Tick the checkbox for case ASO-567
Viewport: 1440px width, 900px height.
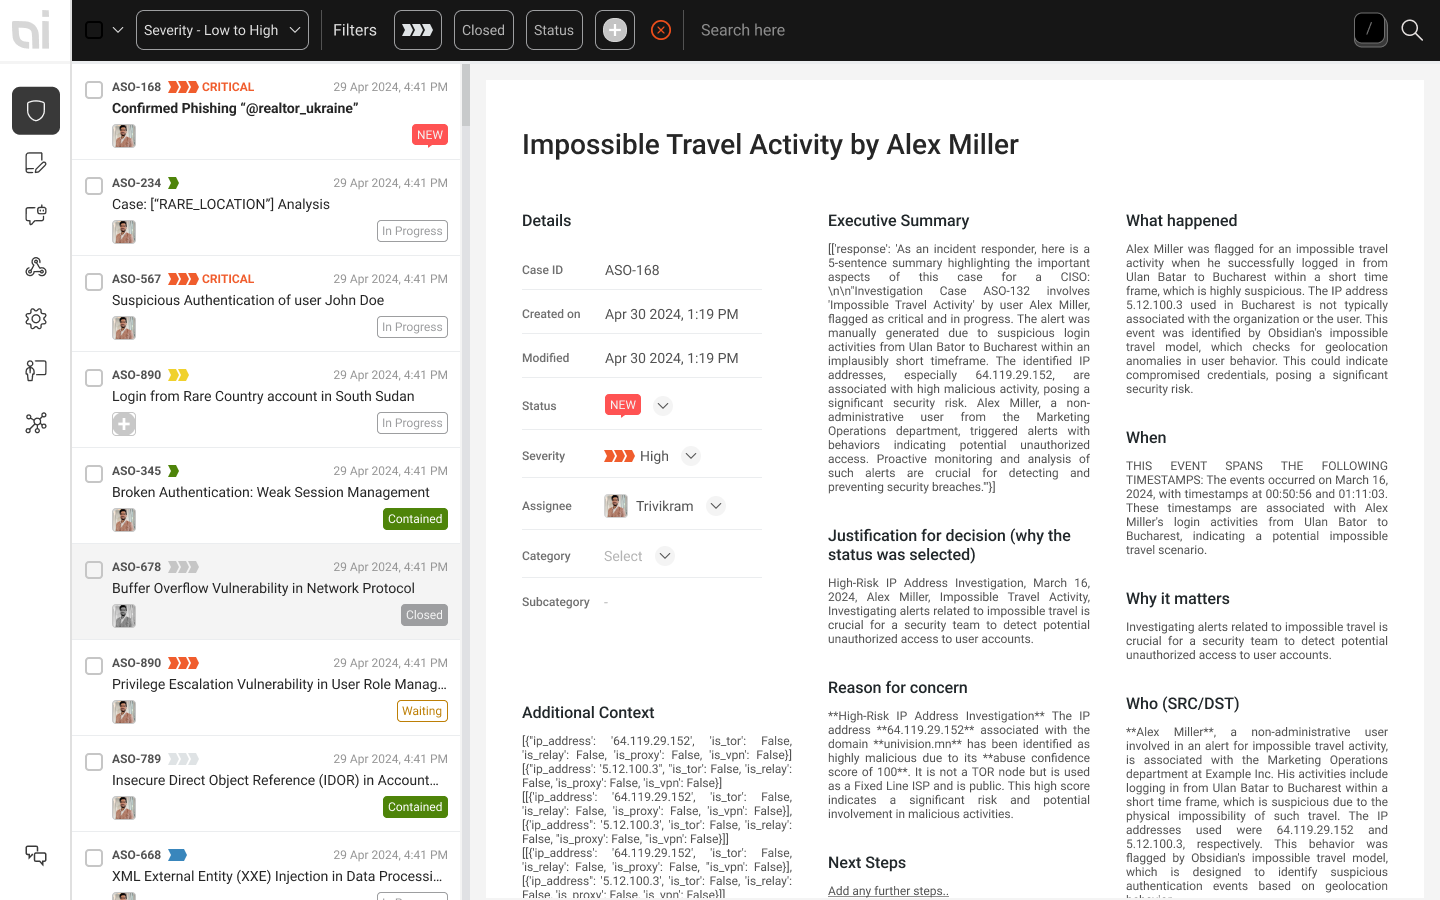(x=94, y=282)
